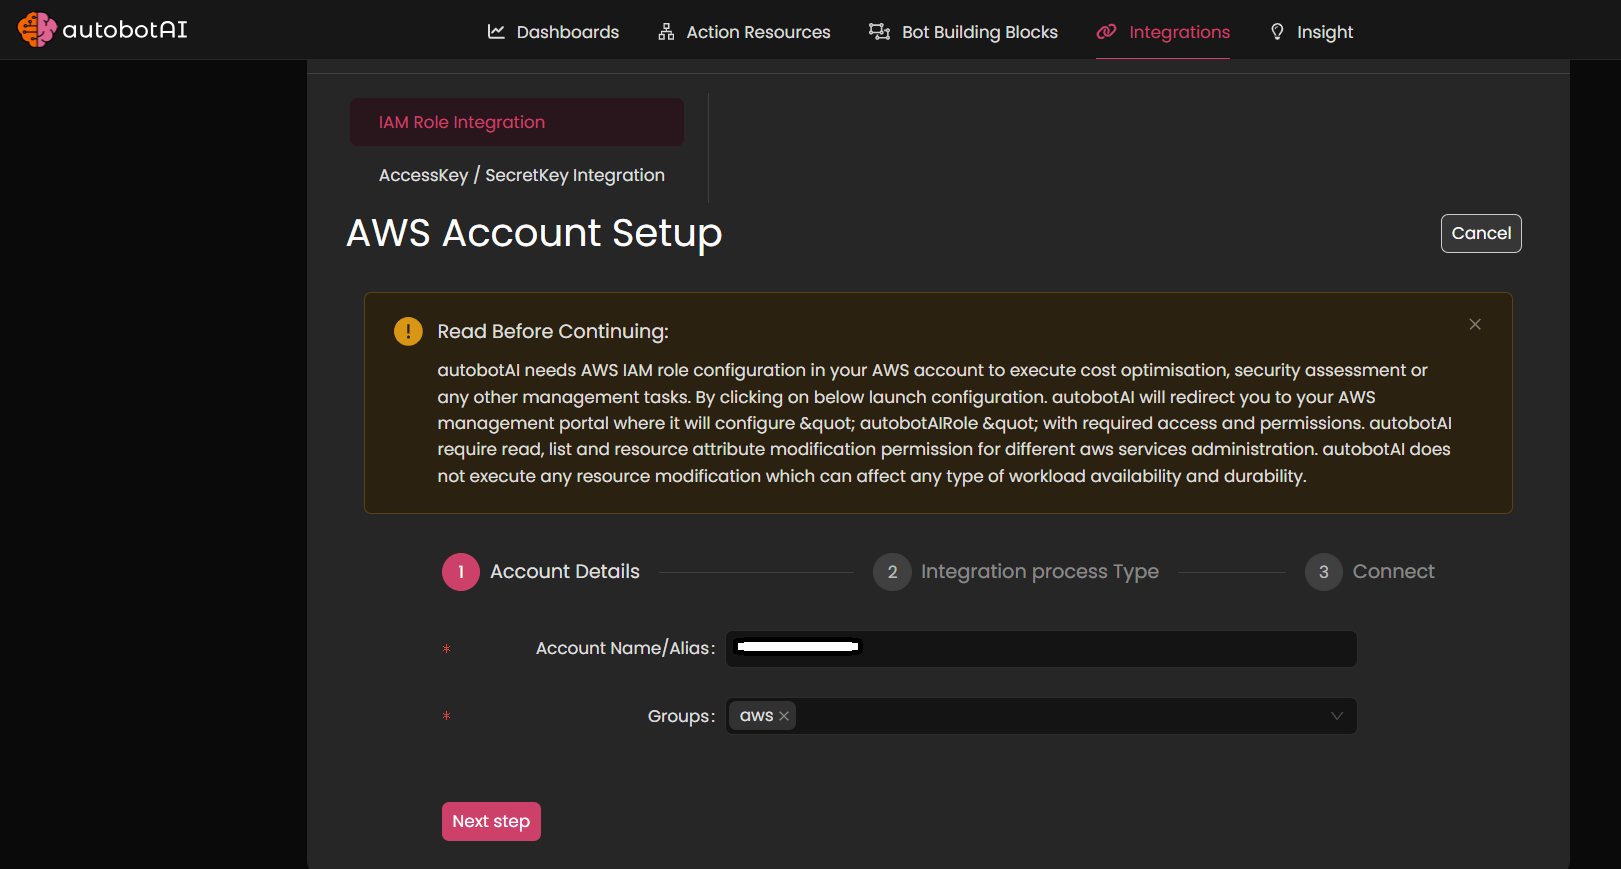This screenshot has width=1621, height=869.
Task: Click the Action Resources hierarchy icon
Action: coord(666,32)
